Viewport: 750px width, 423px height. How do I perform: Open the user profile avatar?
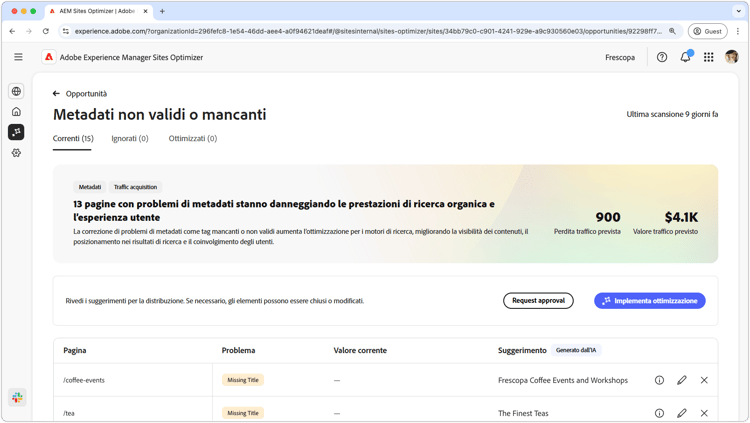pyautogui.click(x=731, y=57)
